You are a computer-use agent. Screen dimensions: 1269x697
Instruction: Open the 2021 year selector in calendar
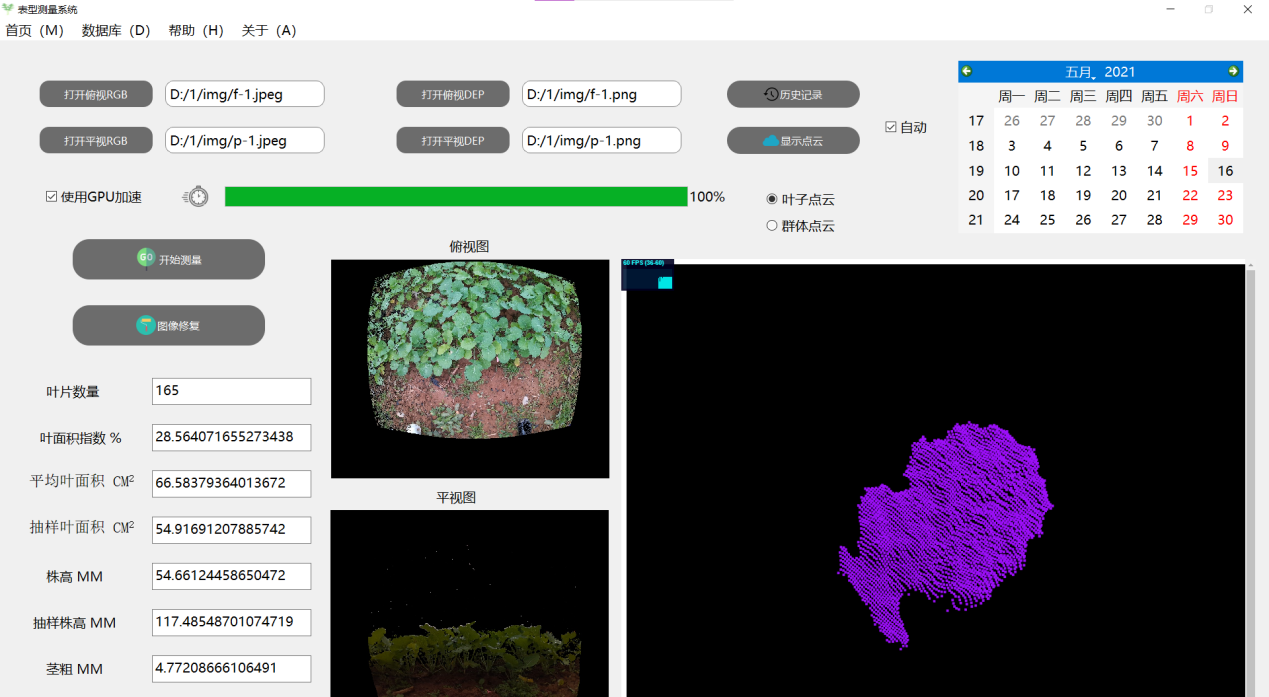(x=1120, y=72)
